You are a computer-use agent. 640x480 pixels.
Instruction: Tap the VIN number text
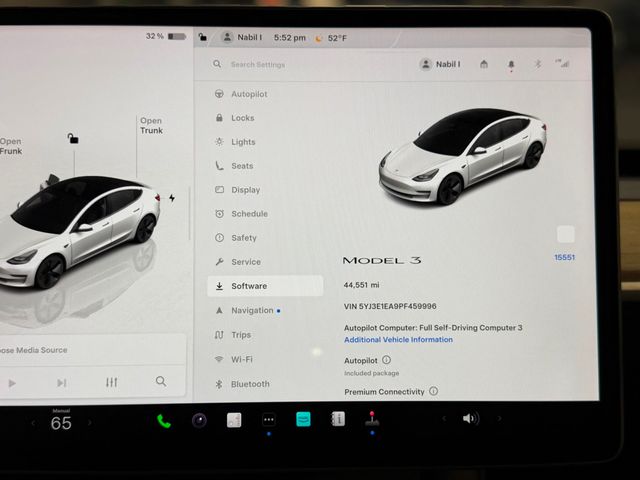(x=390, y=306)
